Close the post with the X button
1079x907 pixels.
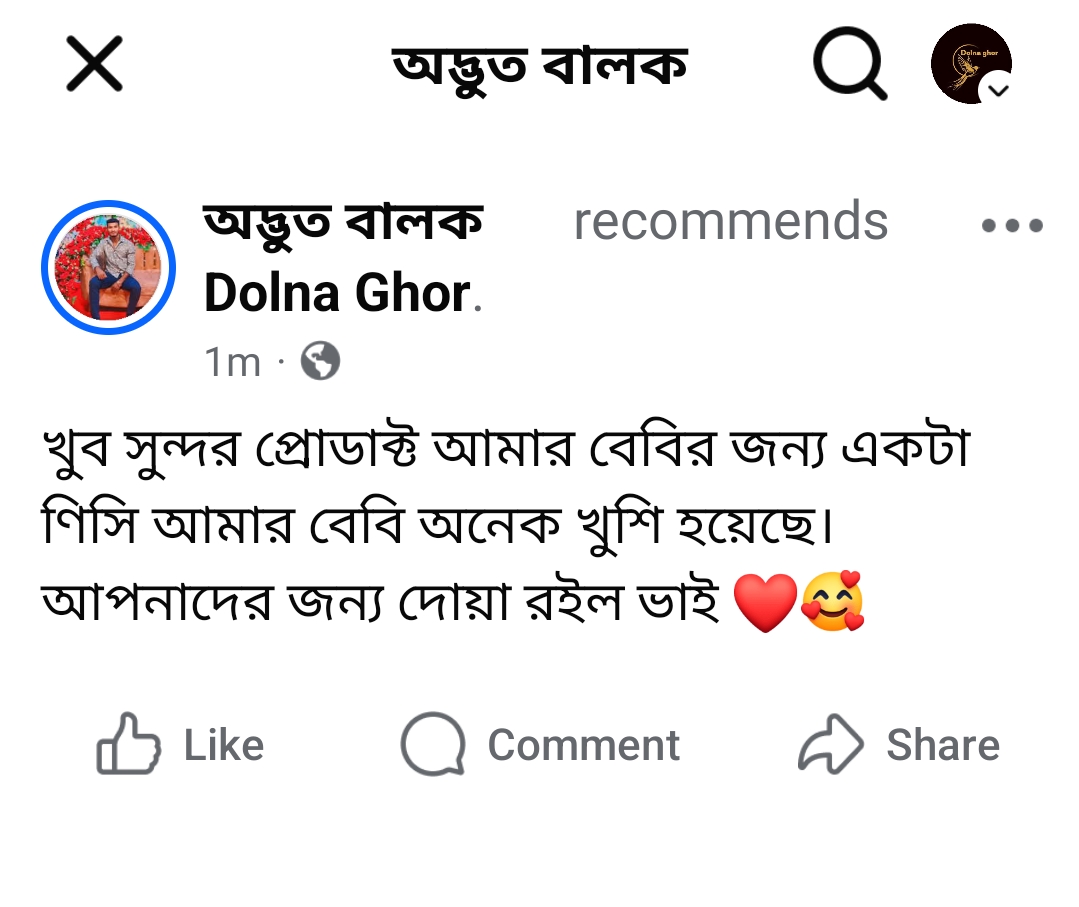click(x=93, y=64)
